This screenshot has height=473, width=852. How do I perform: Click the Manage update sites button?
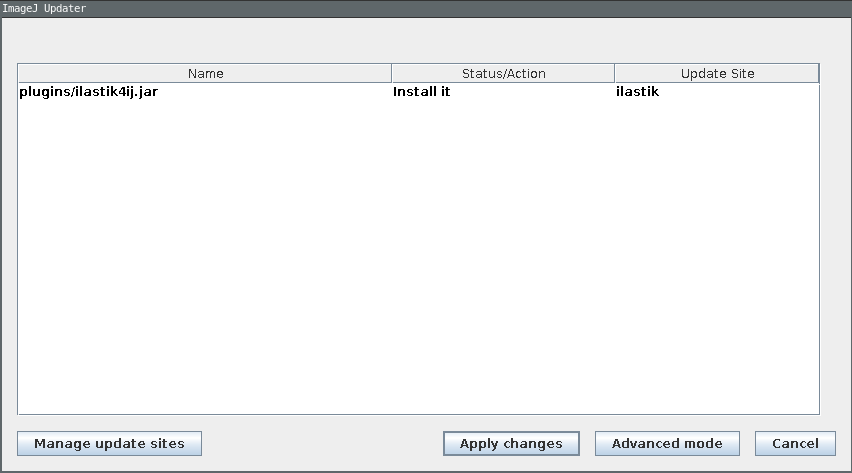click(109, 444)
